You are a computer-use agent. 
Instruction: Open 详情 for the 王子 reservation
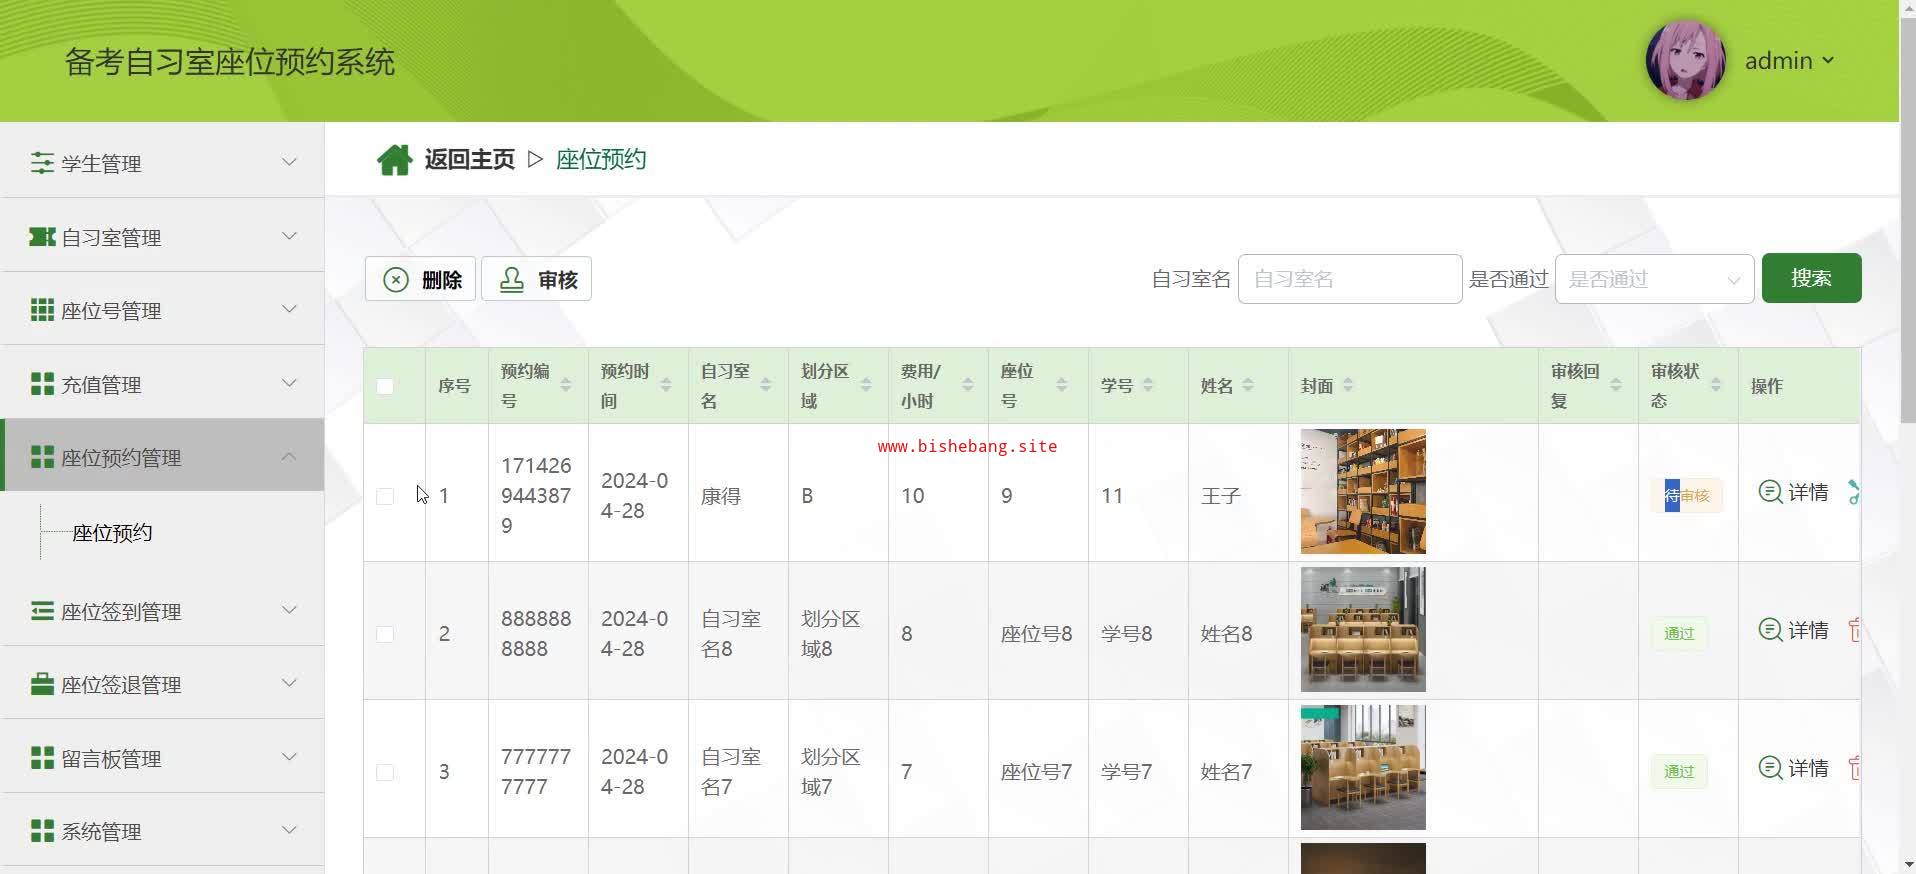[1794, 492]
